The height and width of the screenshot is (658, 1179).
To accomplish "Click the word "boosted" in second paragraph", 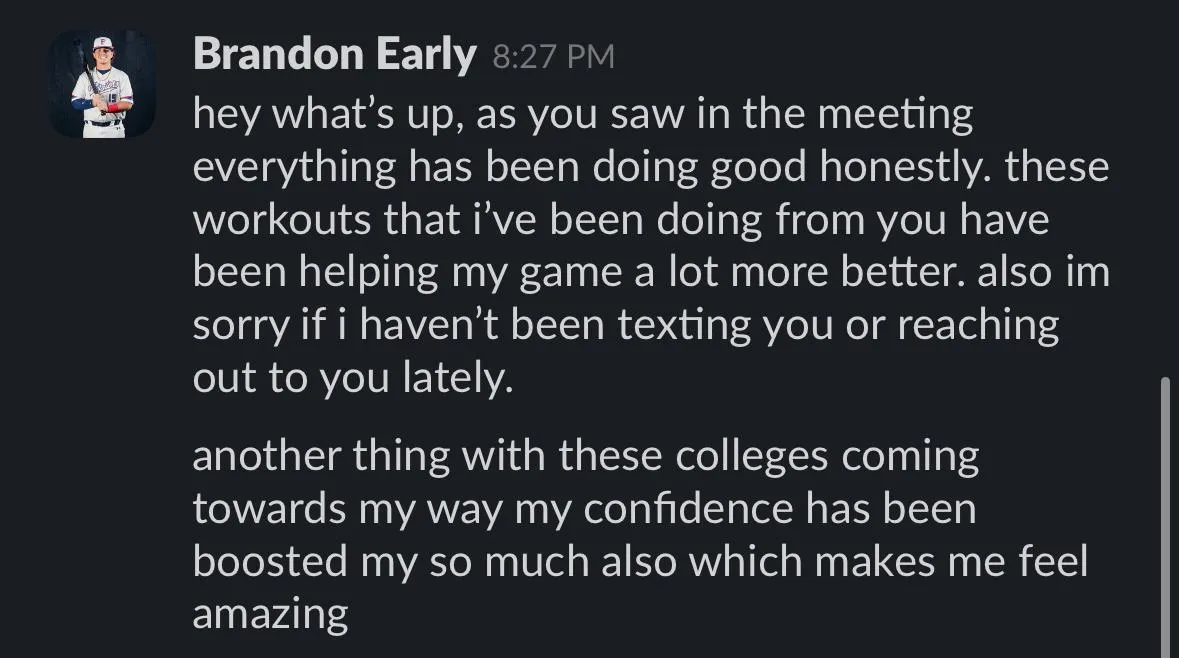I will (x=270, y=562).
